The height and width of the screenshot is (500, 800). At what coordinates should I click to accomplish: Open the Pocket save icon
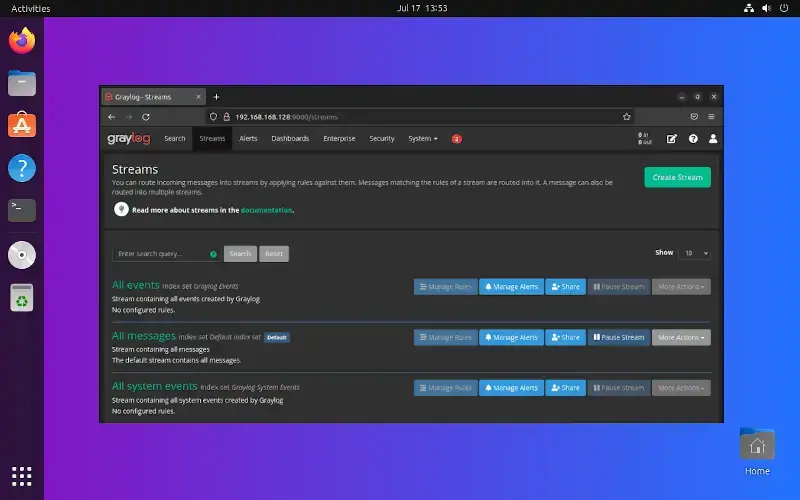point(694,117)
